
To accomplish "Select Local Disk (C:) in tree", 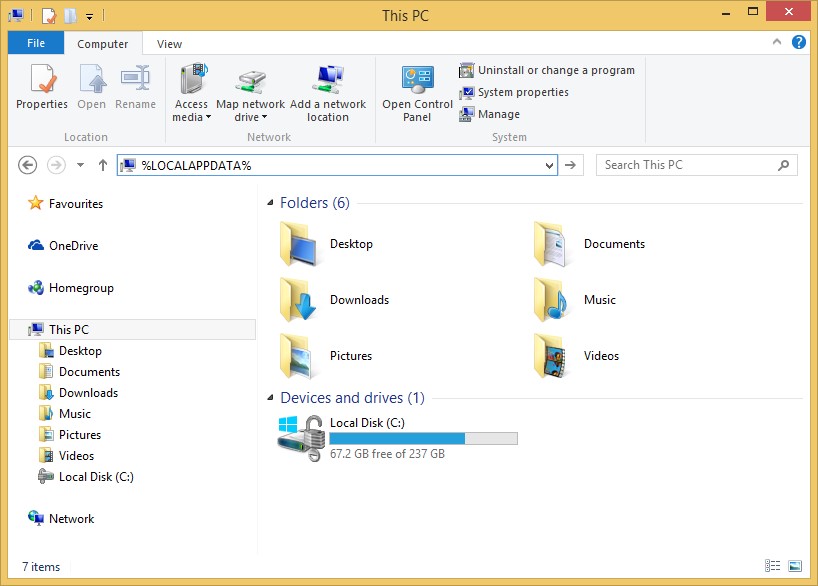I will (86, 476).
